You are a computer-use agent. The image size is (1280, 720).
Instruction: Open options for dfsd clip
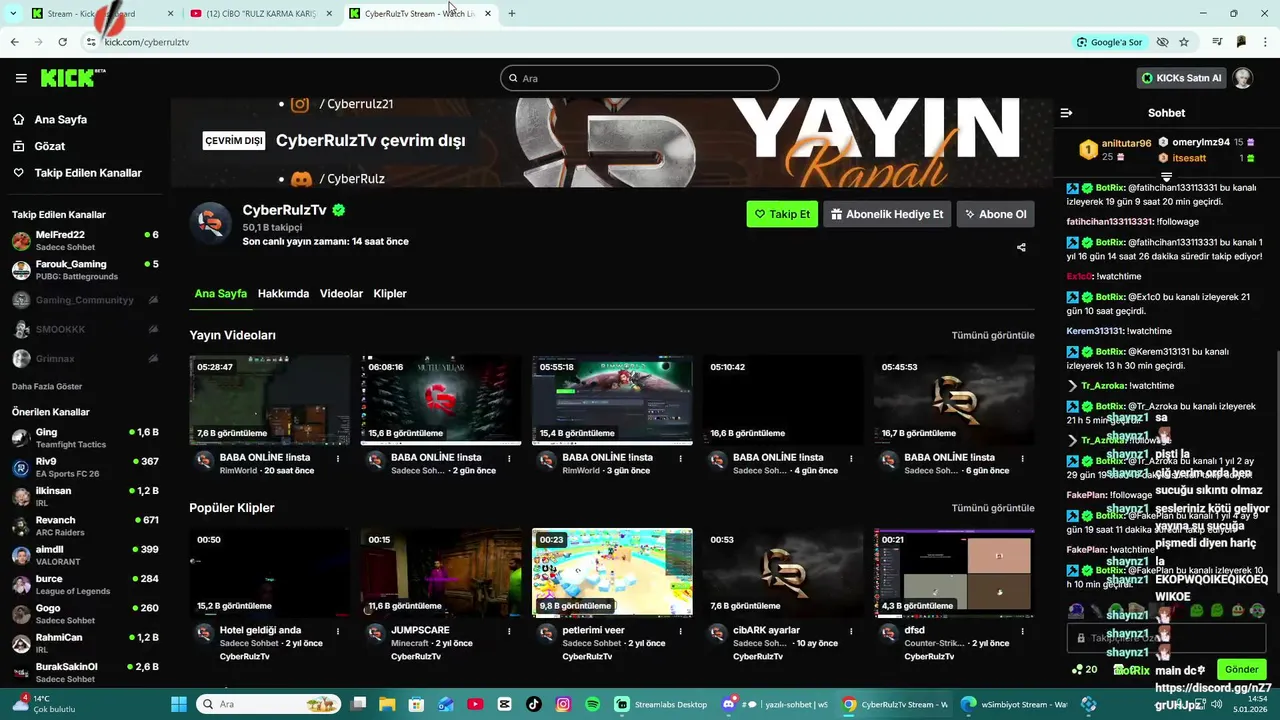pyautogui.click(x=1022, y=632)
